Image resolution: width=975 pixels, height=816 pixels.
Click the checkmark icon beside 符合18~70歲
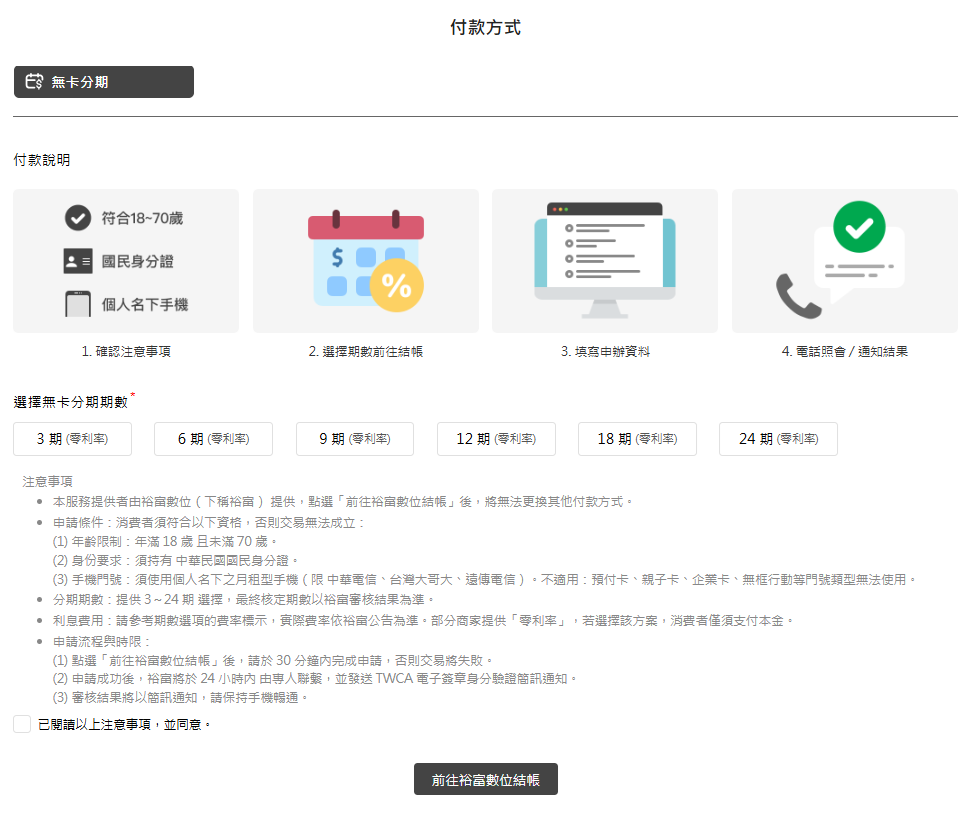tap(77, 218)
